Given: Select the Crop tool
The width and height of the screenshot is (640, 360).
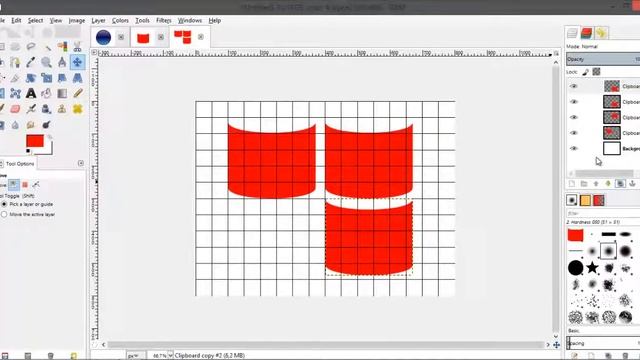Looking at the screenshot, I should [15, 78].
